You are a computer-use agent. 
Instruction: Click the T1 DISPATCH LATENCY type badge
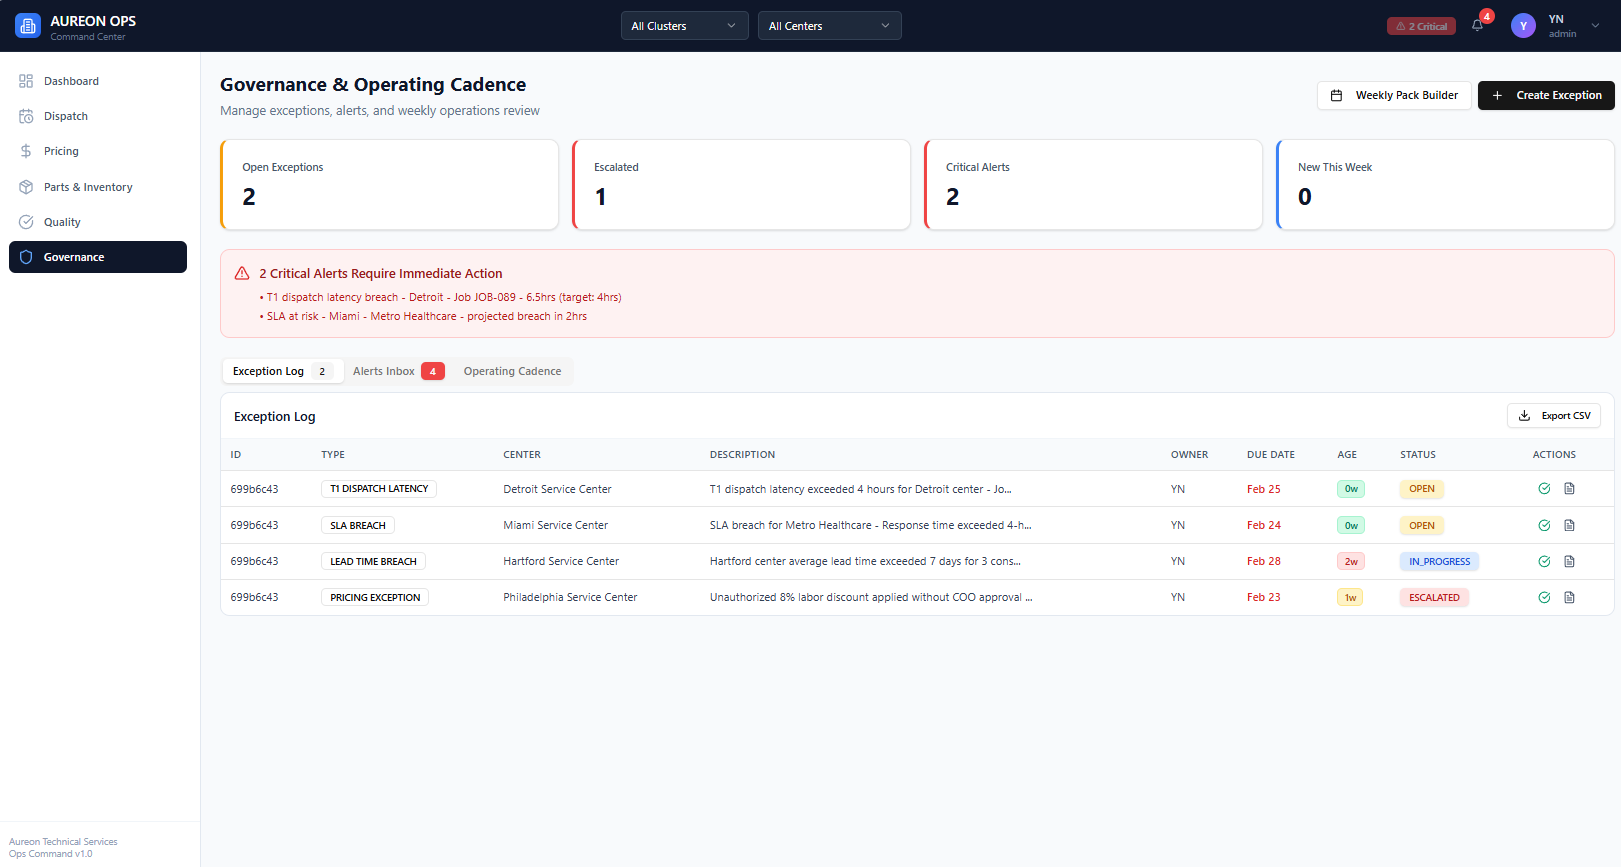(x=379, y=489)
